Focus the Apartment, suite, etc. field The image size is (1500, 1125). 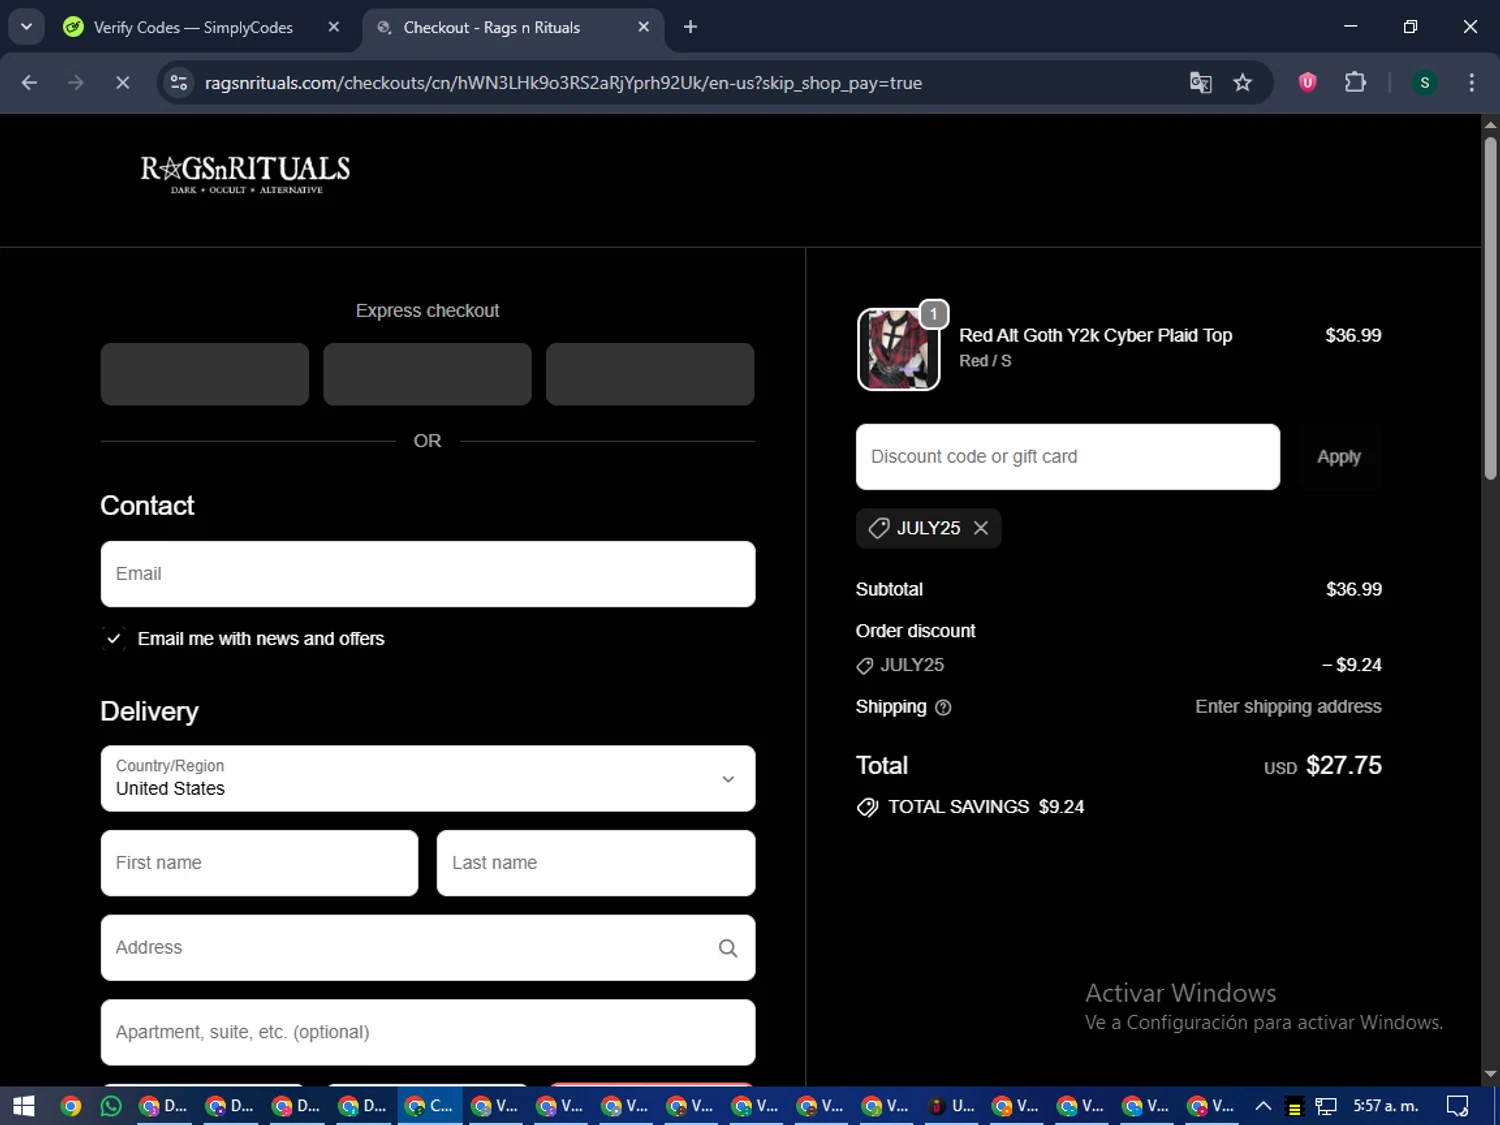tap(428, 1032)
